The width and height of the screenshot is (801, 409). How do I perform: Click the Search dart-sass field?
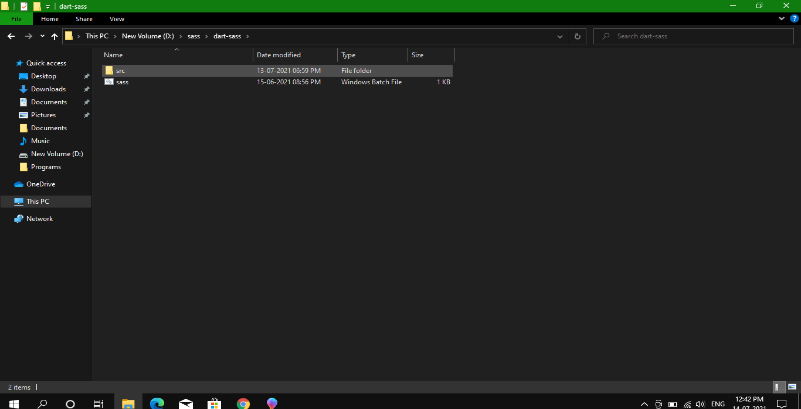(x=693, y=36)
